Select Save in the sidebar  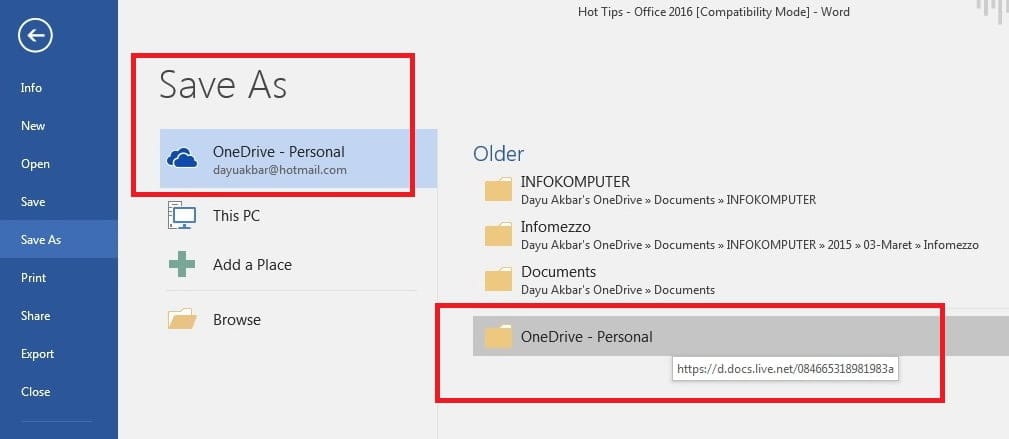pyautogui.click(x=59, y=201)
